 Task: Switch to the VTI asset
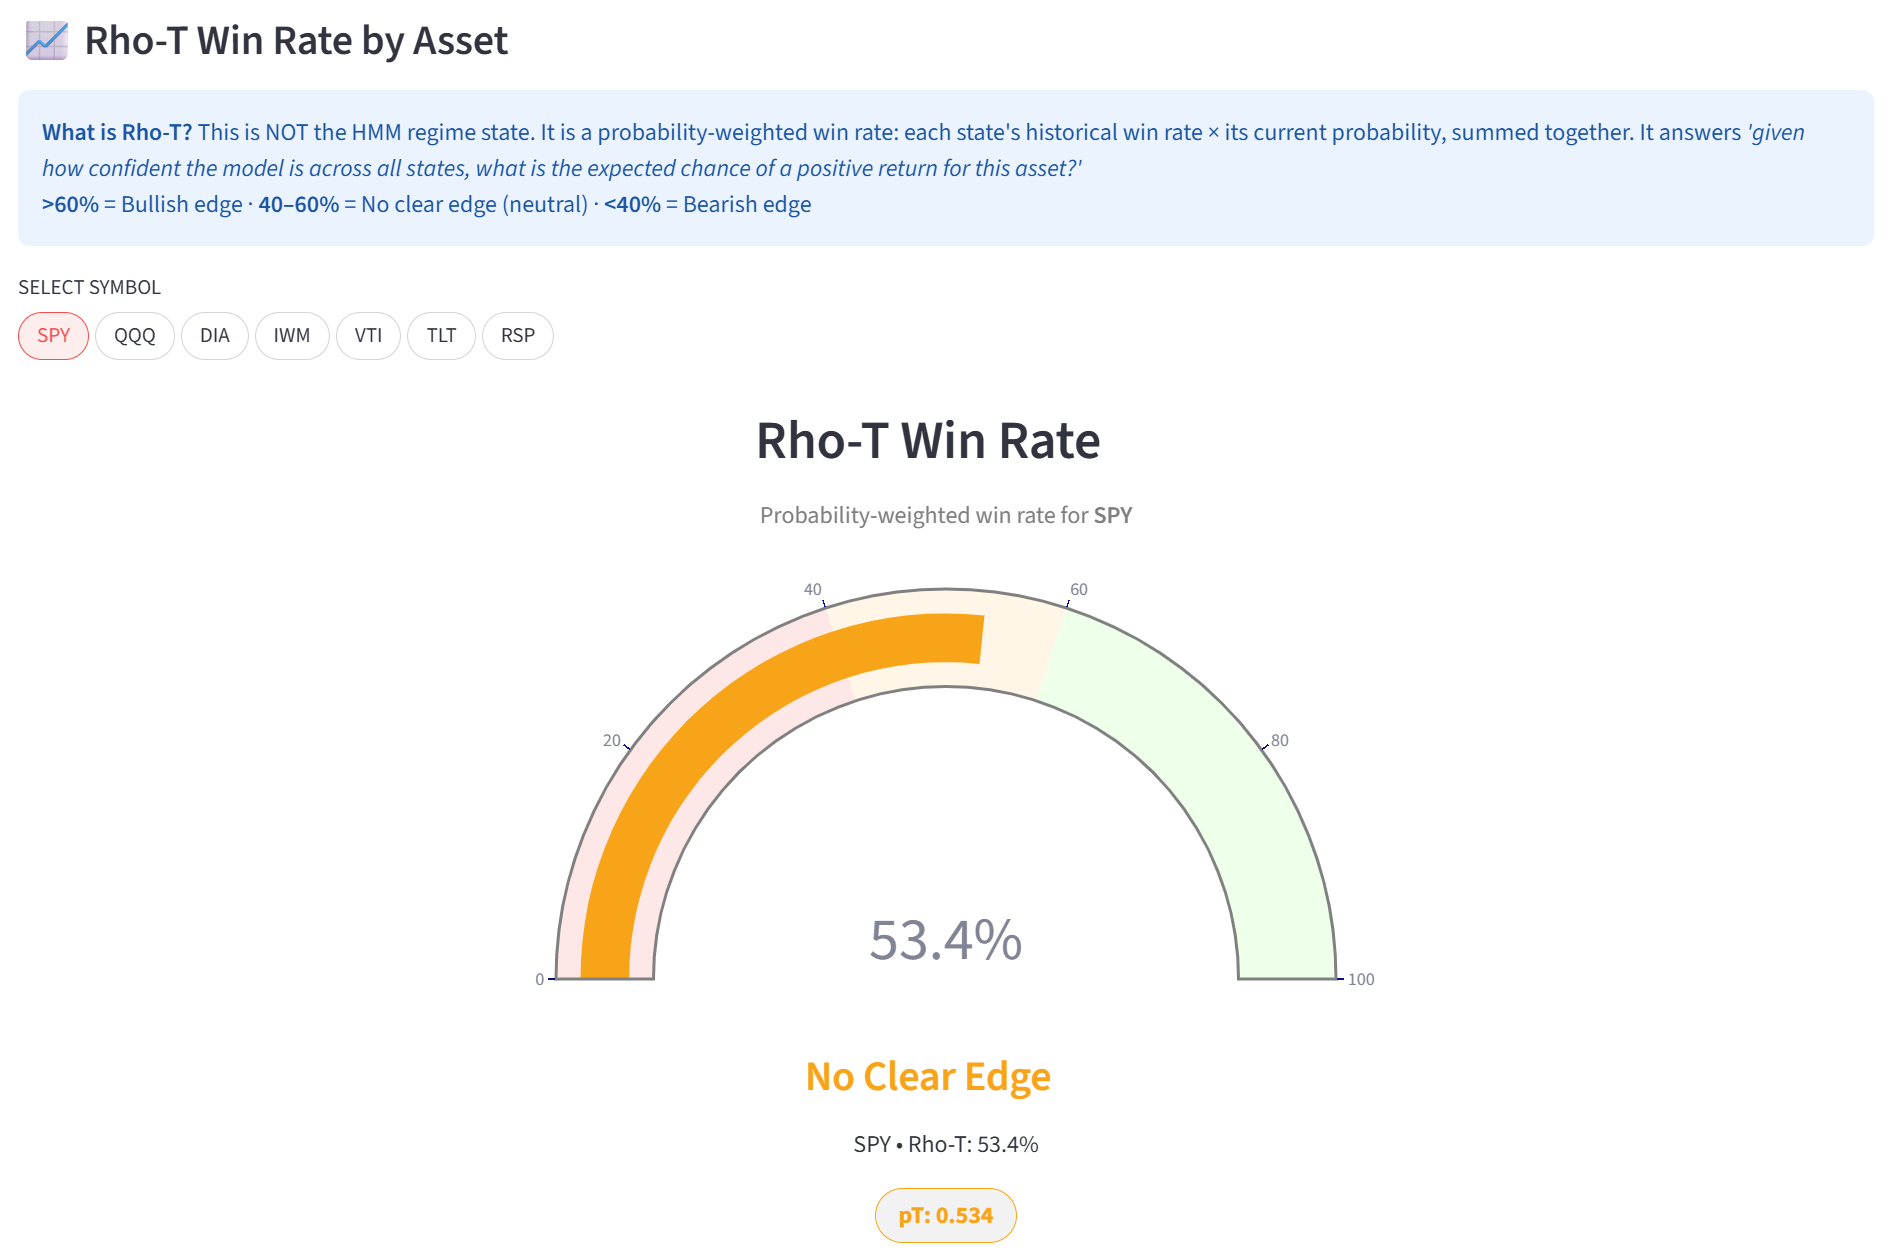coord(367,336)
